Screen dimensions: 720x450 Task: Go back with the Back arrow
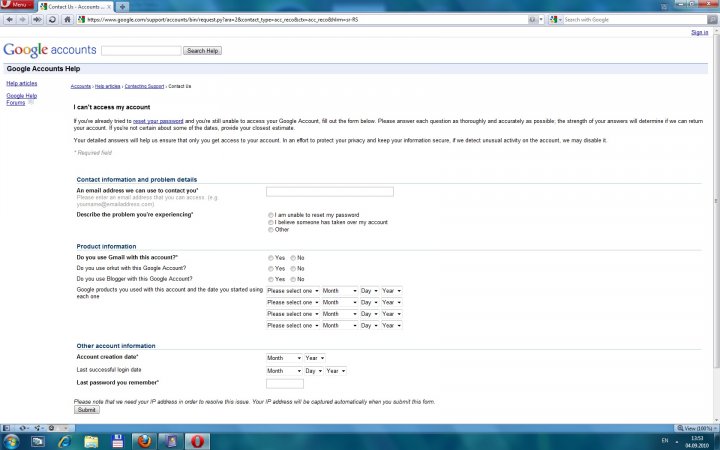click(10, 20)
